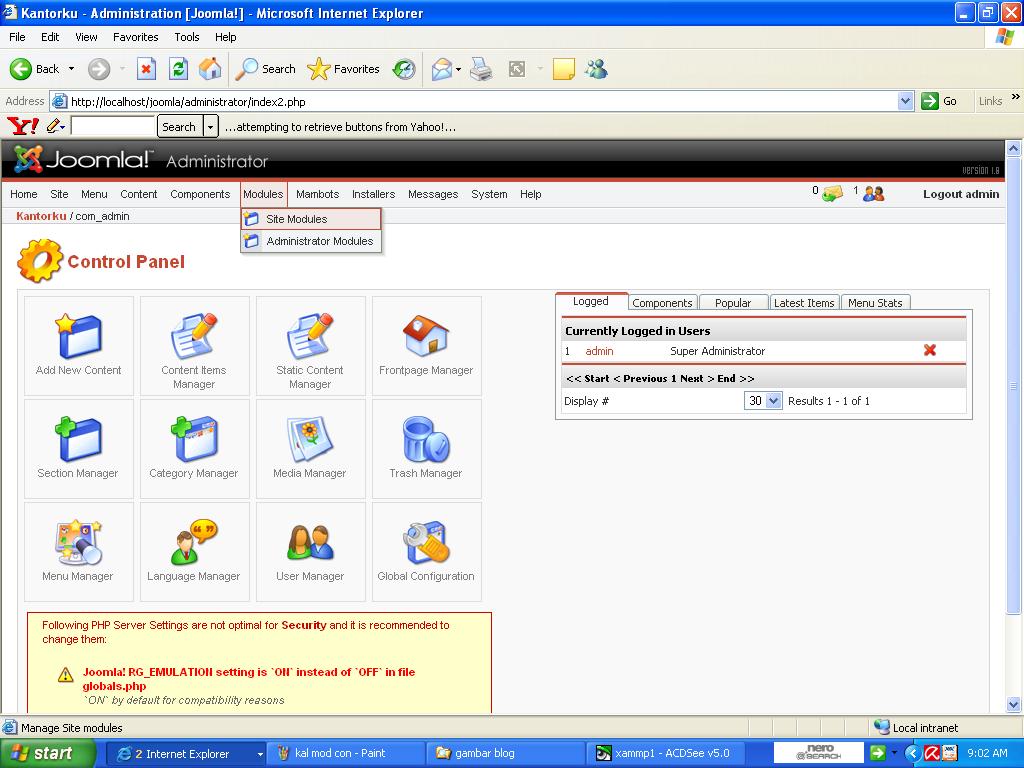1024x768 pixels.
Task: Click the Kantorku breadcrumb link
Action: [41, 216]
